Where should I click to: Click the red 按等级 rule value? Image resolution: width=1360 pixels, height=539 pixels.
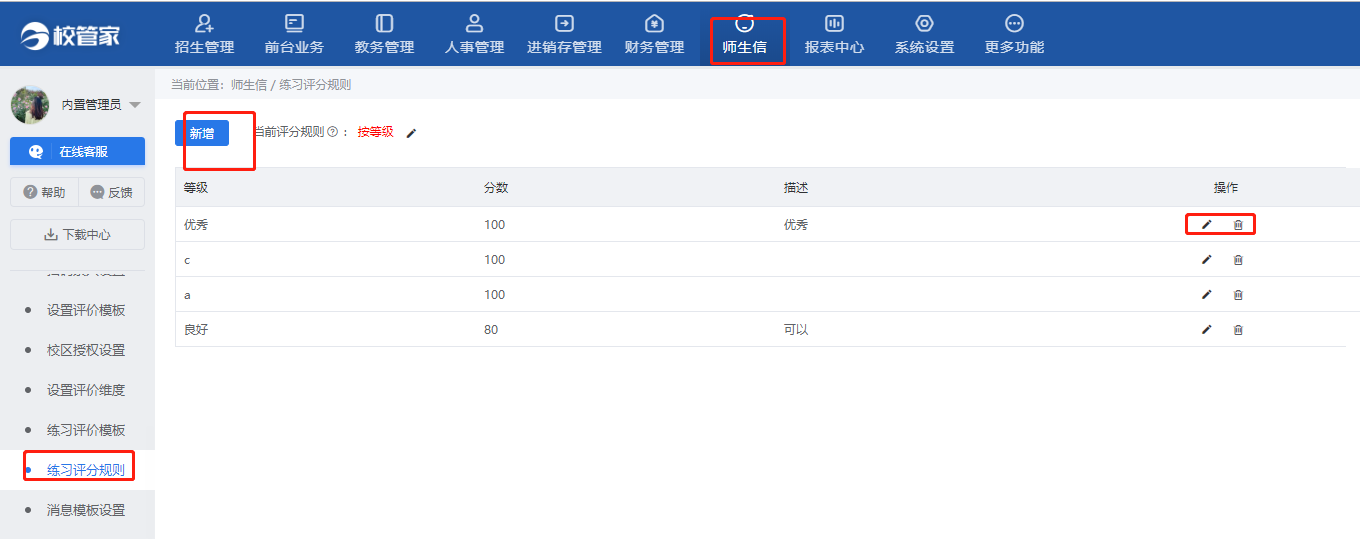pyautogui.click(x=376, y=132)
